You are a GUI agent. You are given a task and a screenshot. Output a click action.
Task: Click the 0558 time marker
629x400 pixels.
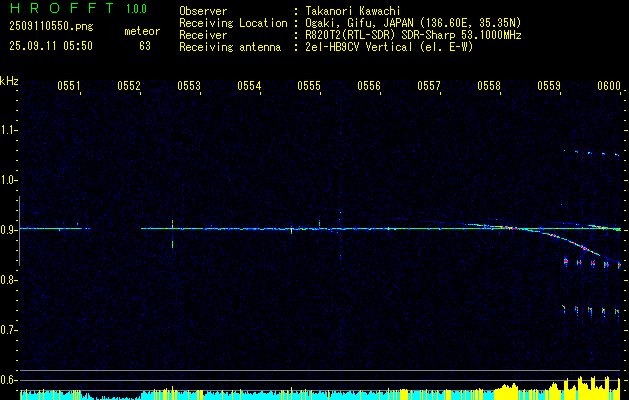point(489,85)
